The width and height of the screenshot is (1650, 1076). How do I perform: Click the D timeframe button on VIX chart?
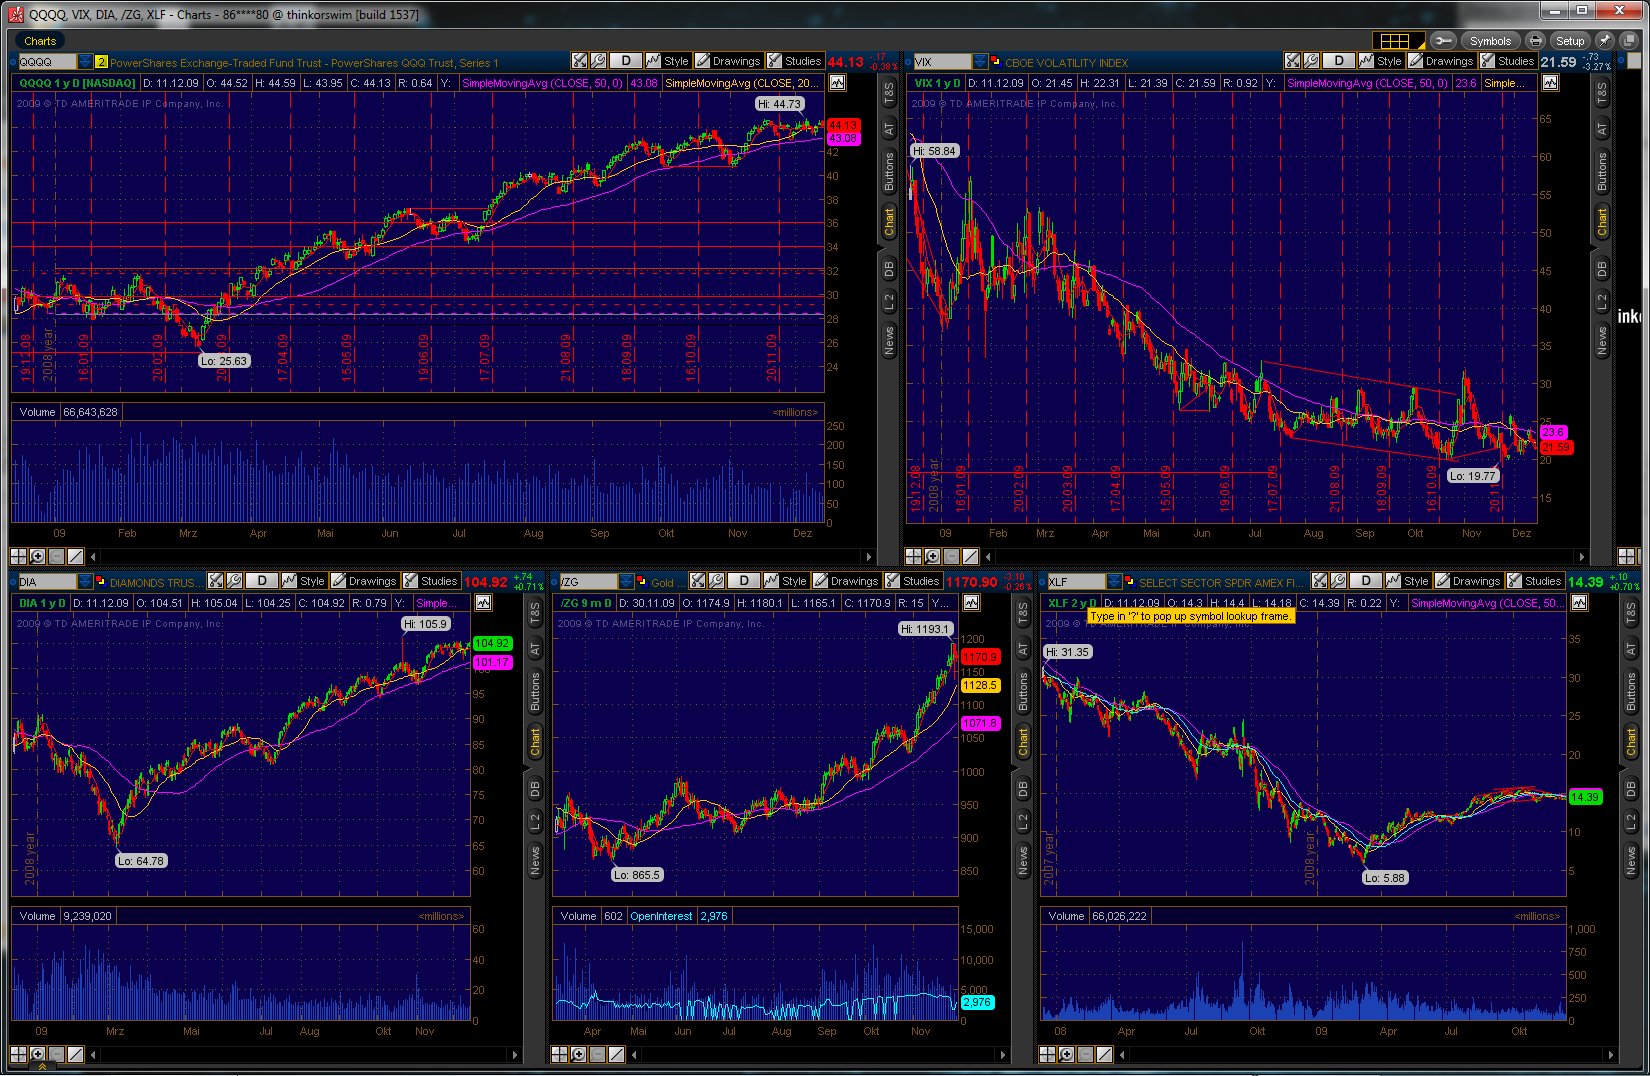coord(1339,61)
